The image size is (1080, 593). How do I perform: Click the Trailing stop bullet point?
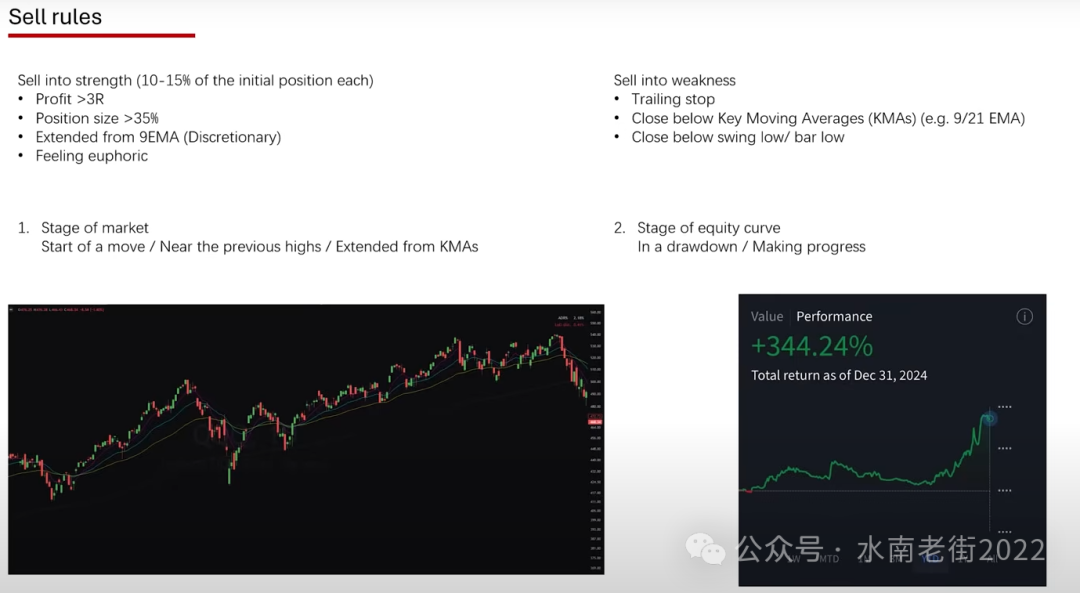point(673,99)
